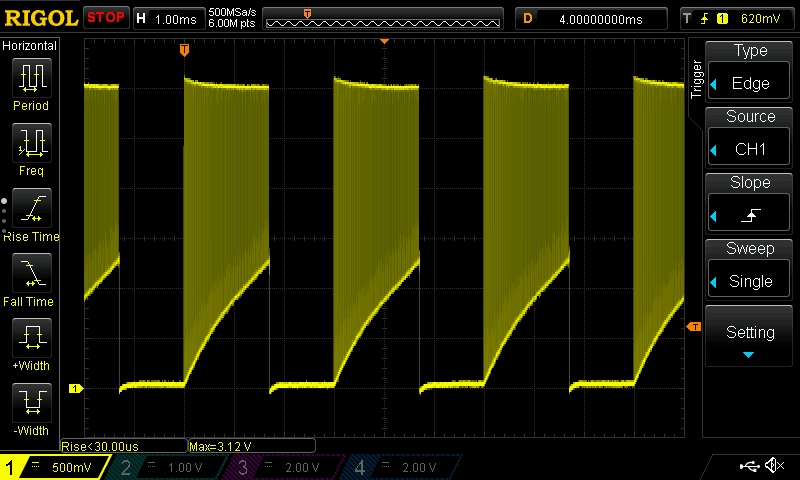Click the speaker mute icon
Viewport: 800px width, 480px height.
tap(773, 466)
